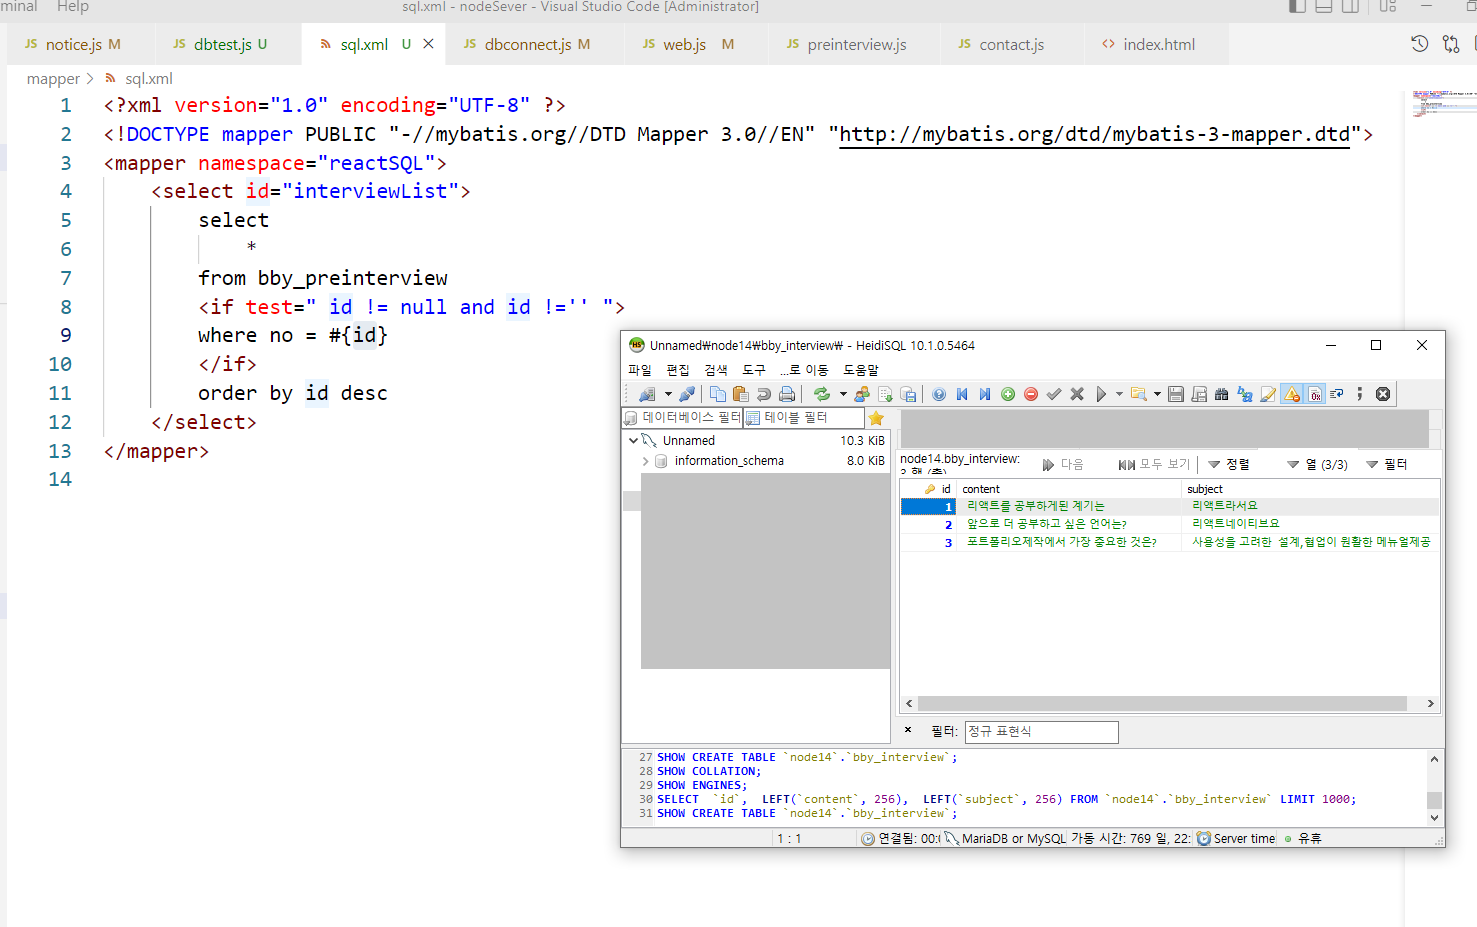Click the mapper breadcrumb in VS Code
Screen dimensions: 1477x927
(53, 79)
